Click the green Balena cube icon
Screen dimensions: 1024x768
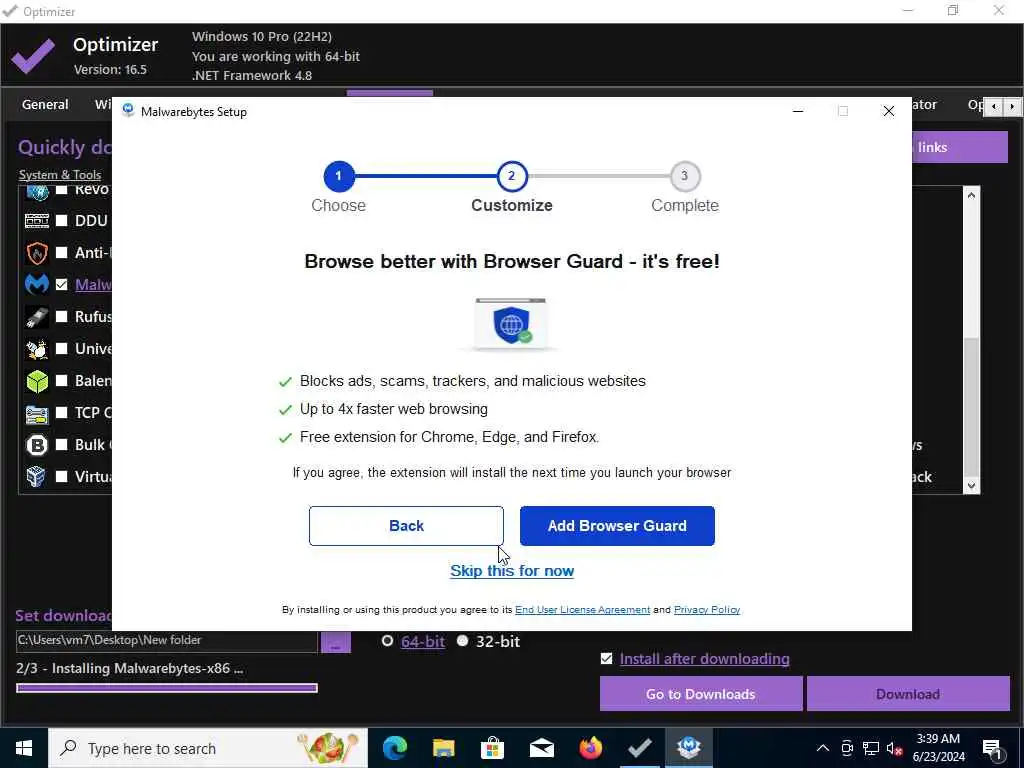(37, 381)
